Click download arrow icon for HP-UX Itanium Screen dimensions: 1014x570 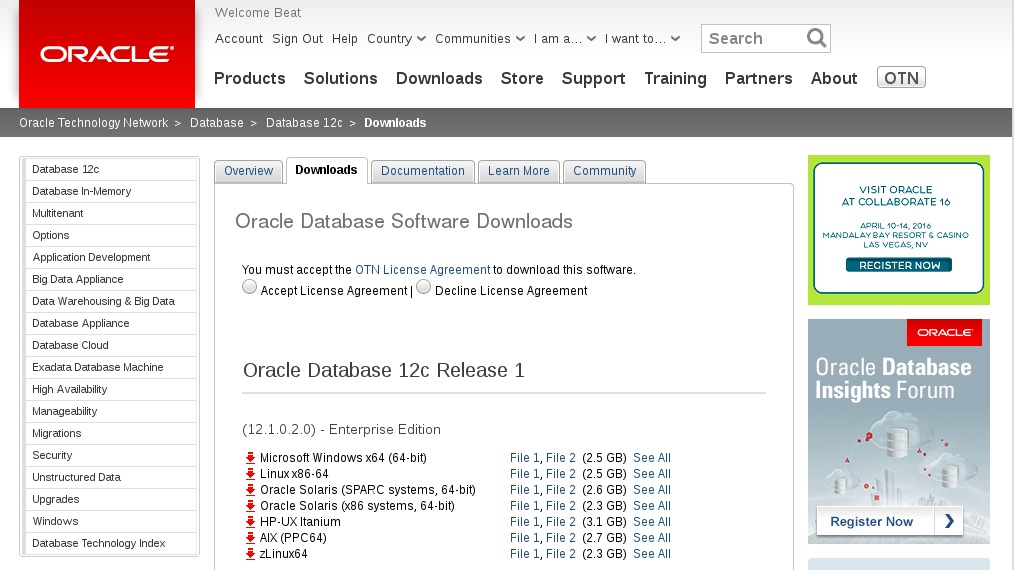[250, 522]
